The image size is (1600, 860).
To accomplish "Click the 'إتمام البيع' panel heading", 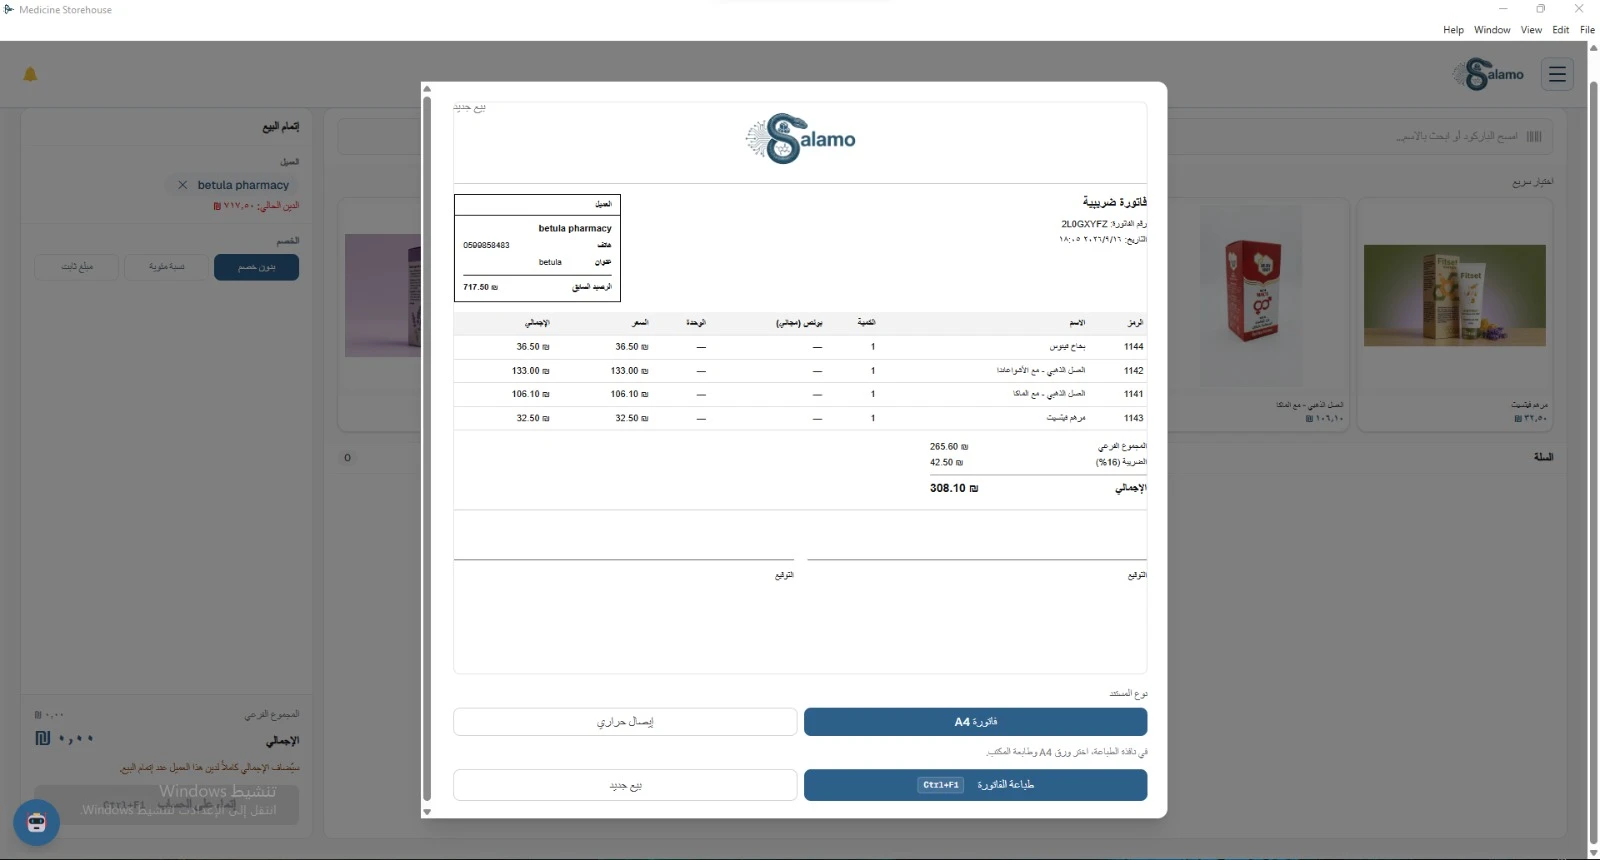I will tap(281, 127).
